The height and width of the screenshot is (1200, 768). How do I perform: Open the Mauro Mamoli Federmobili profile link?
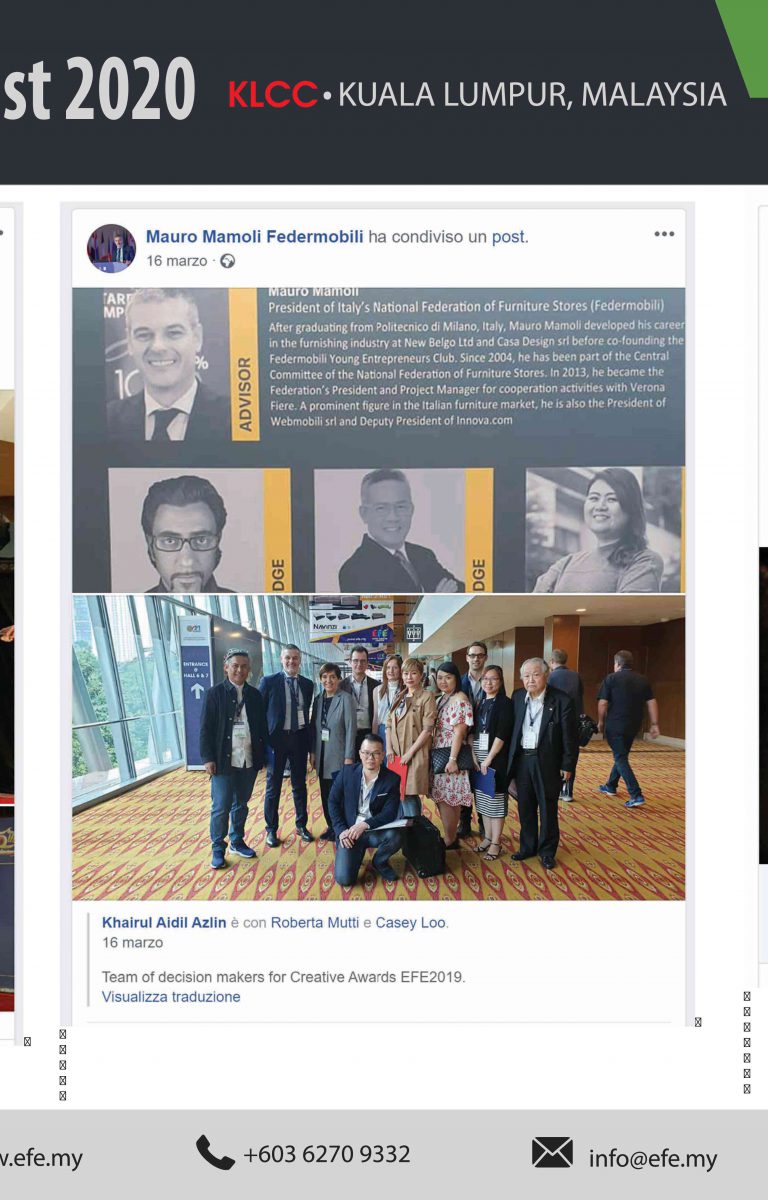pos(254,237)
